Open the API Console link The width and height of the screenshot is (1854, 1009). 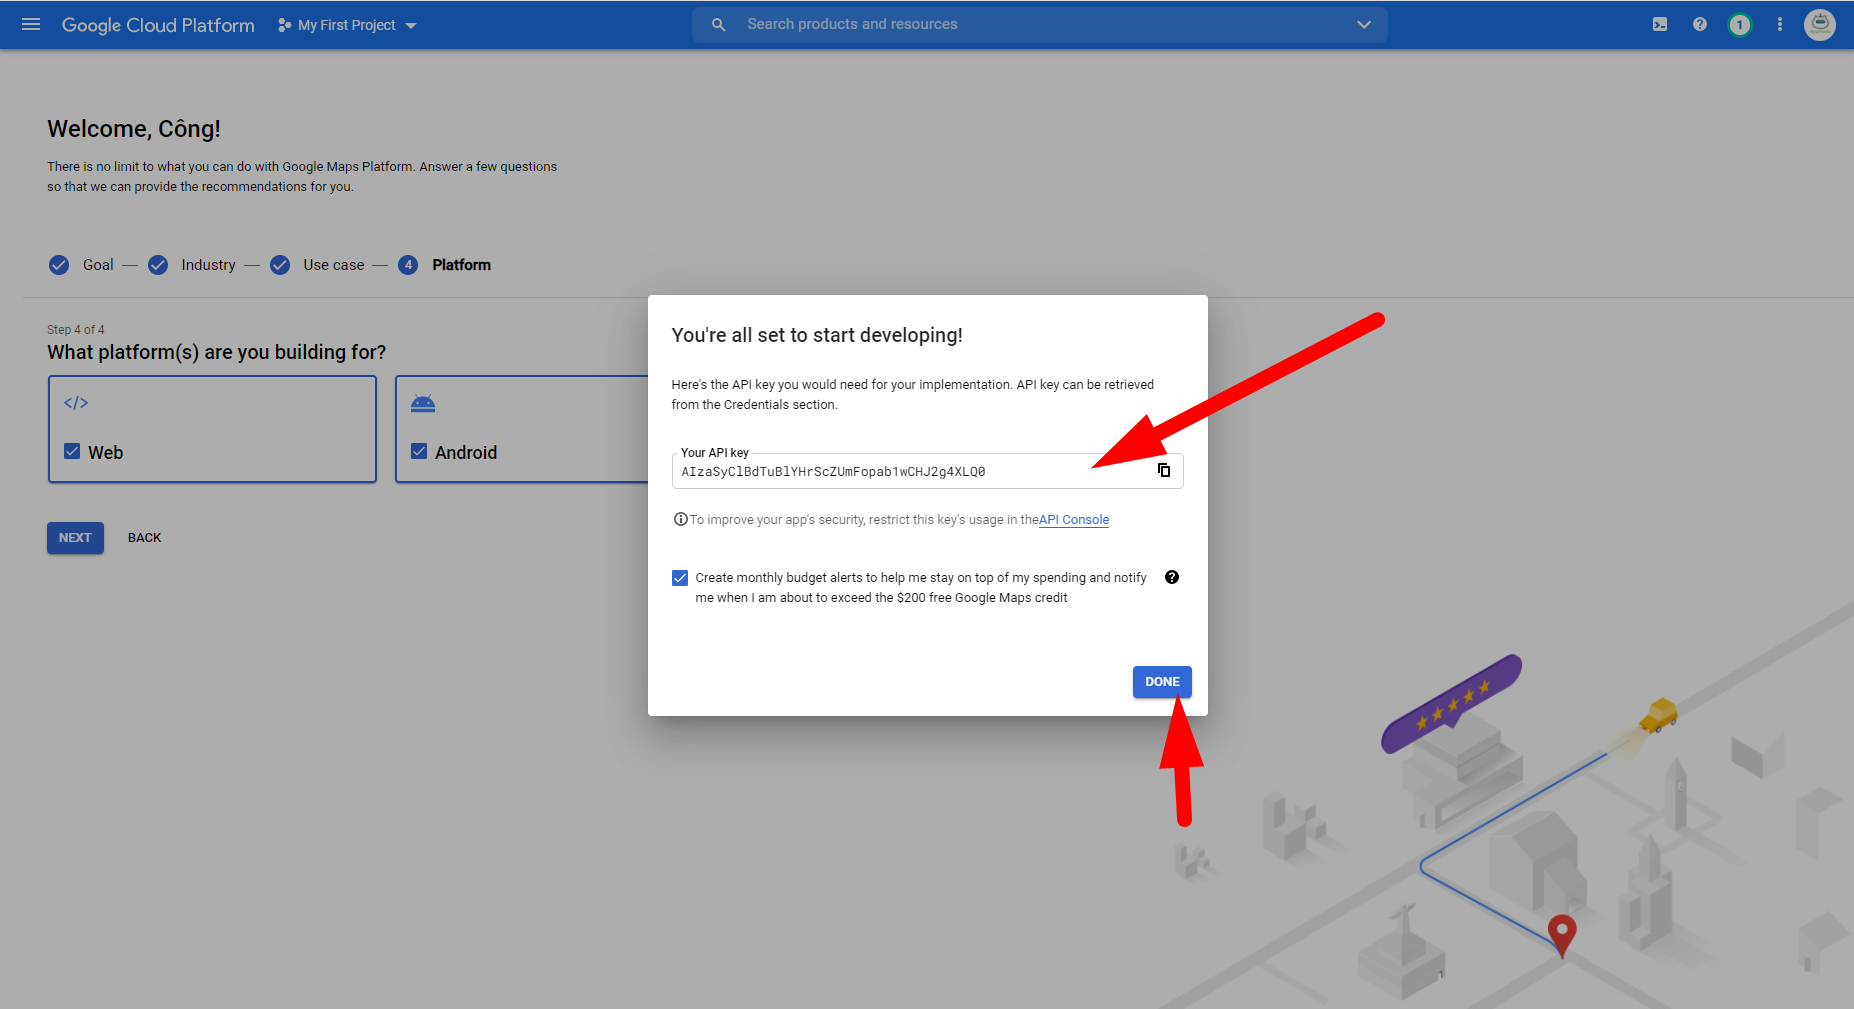(x=1074, y=520)
